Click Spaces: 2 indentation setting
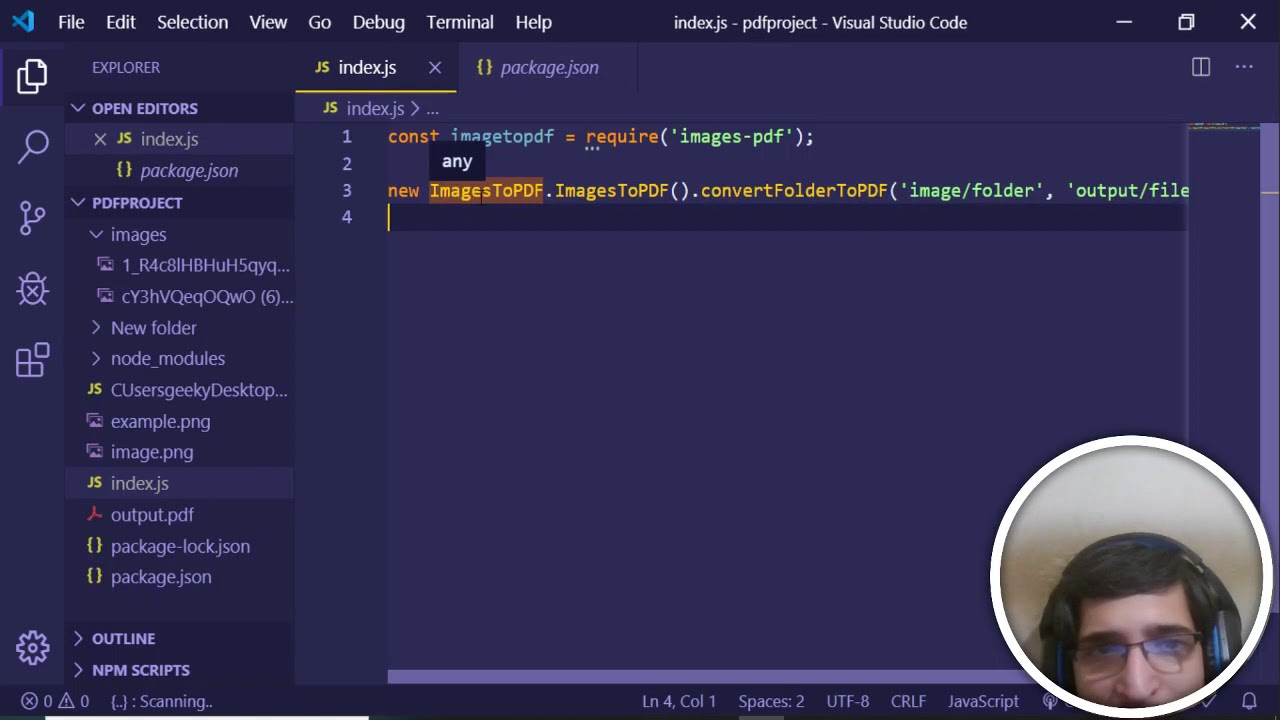This screenshot has height=720, width=1280. point(771,701)
